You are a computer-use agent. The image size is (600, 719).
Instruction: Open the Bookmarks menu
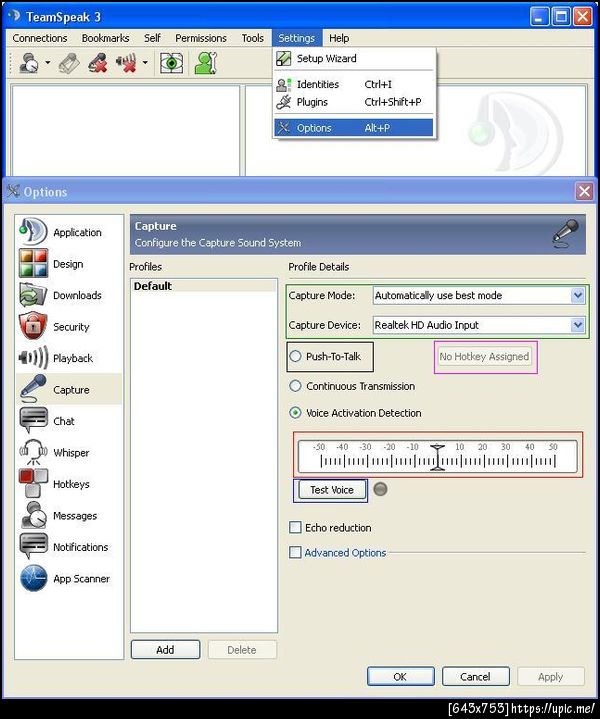click(106, 38)
